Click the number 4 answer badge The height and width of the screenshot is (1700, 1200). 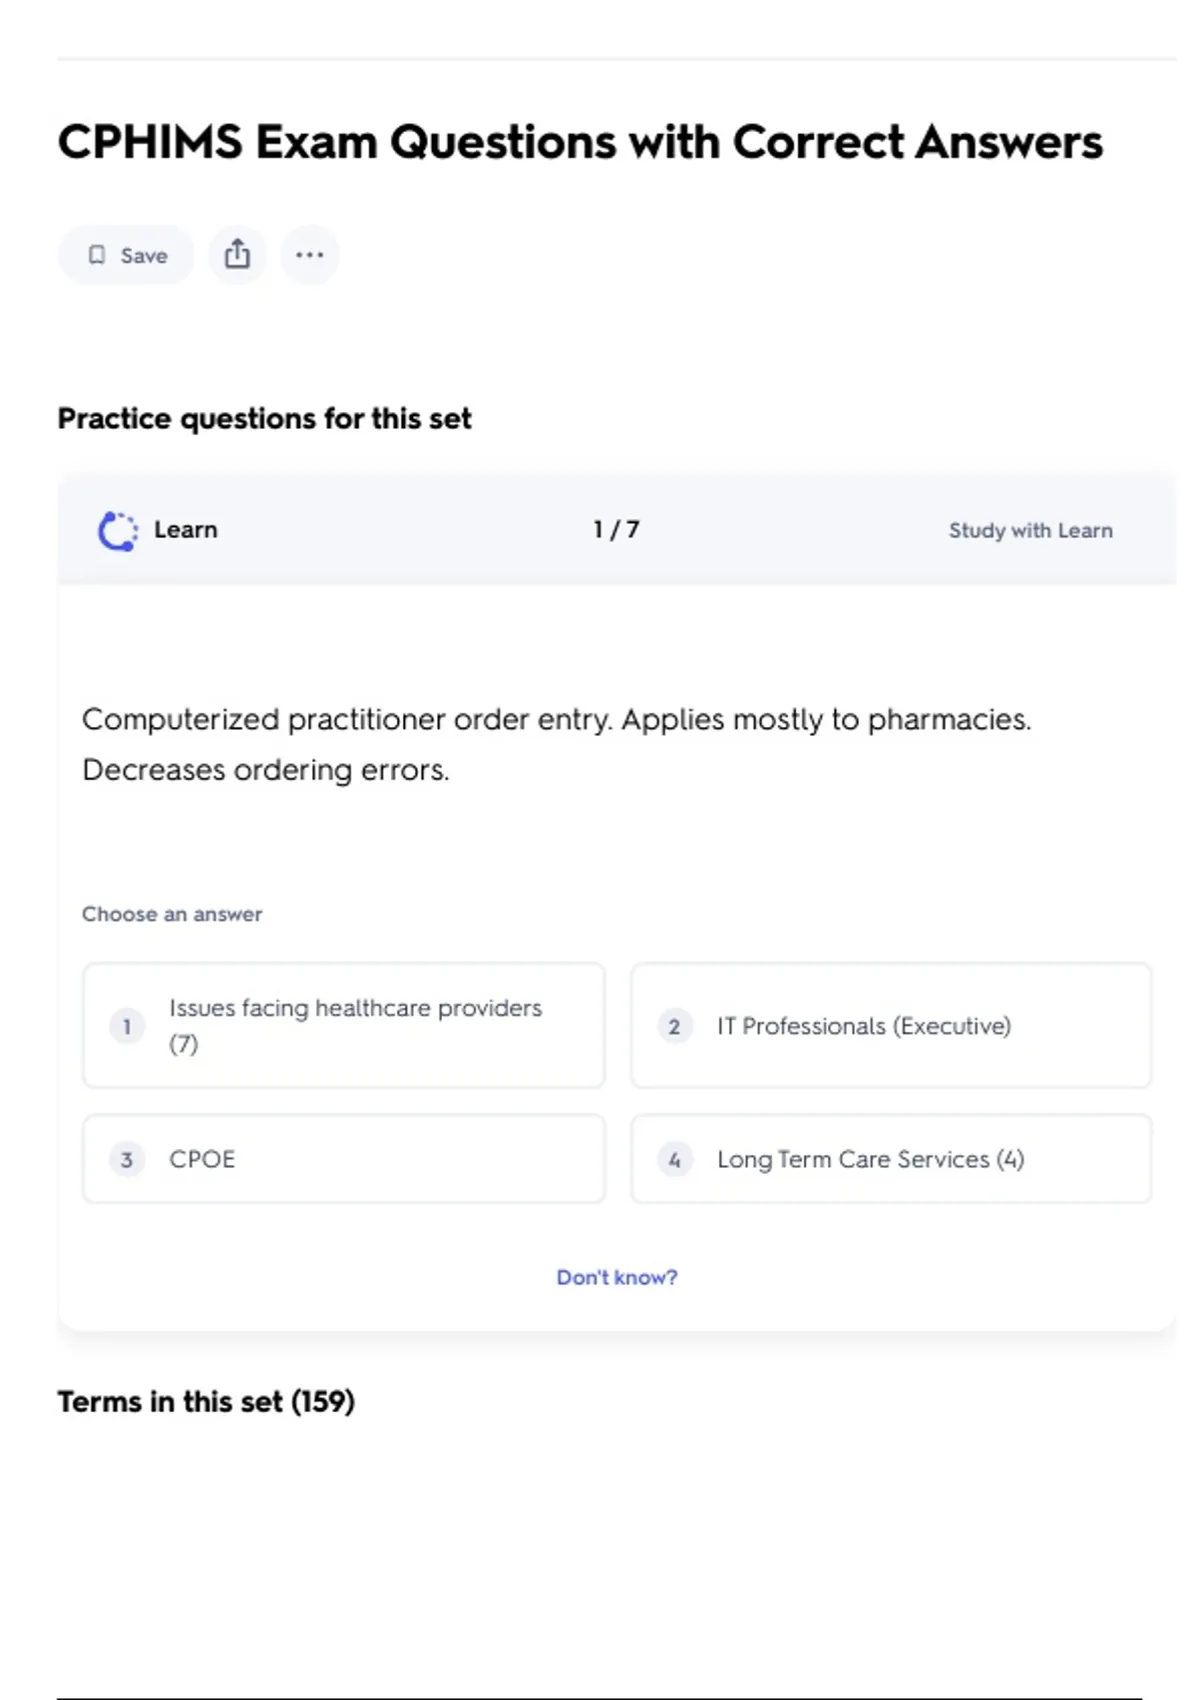674,1160
